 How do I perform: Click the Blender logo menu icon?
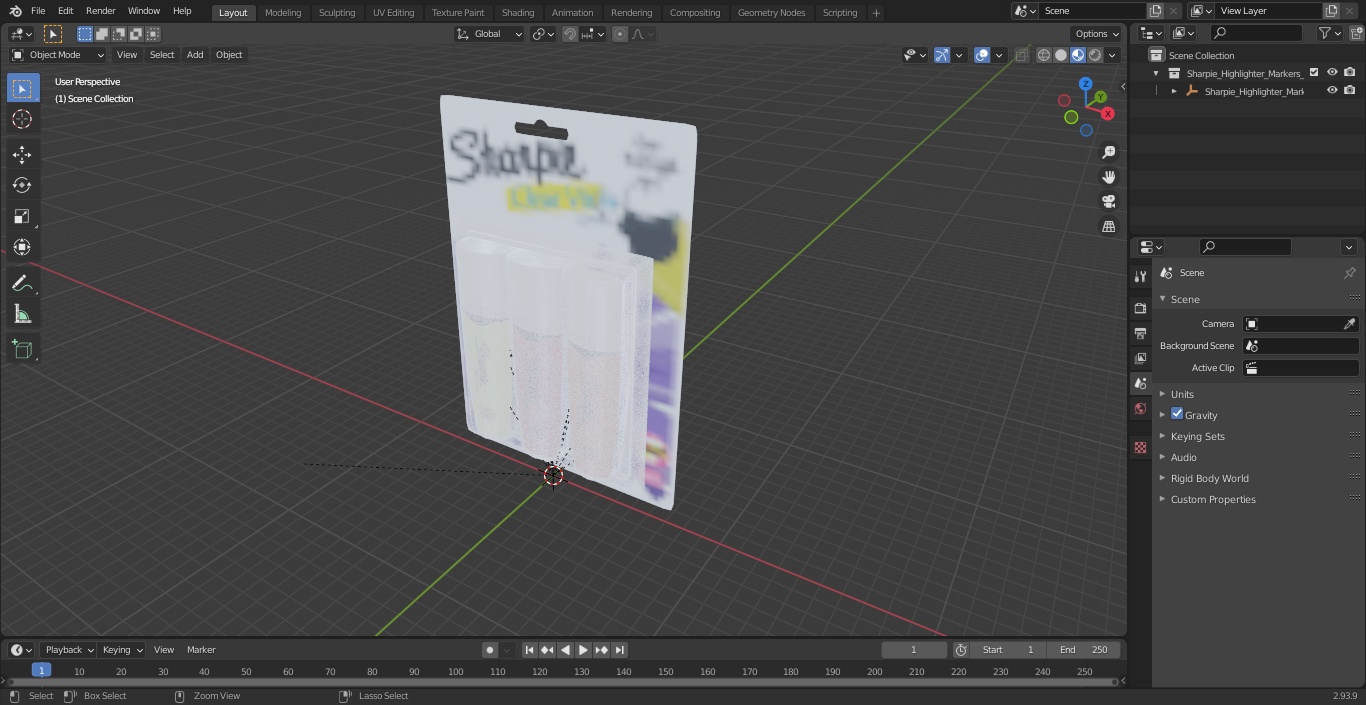click(x=15, y=11)
